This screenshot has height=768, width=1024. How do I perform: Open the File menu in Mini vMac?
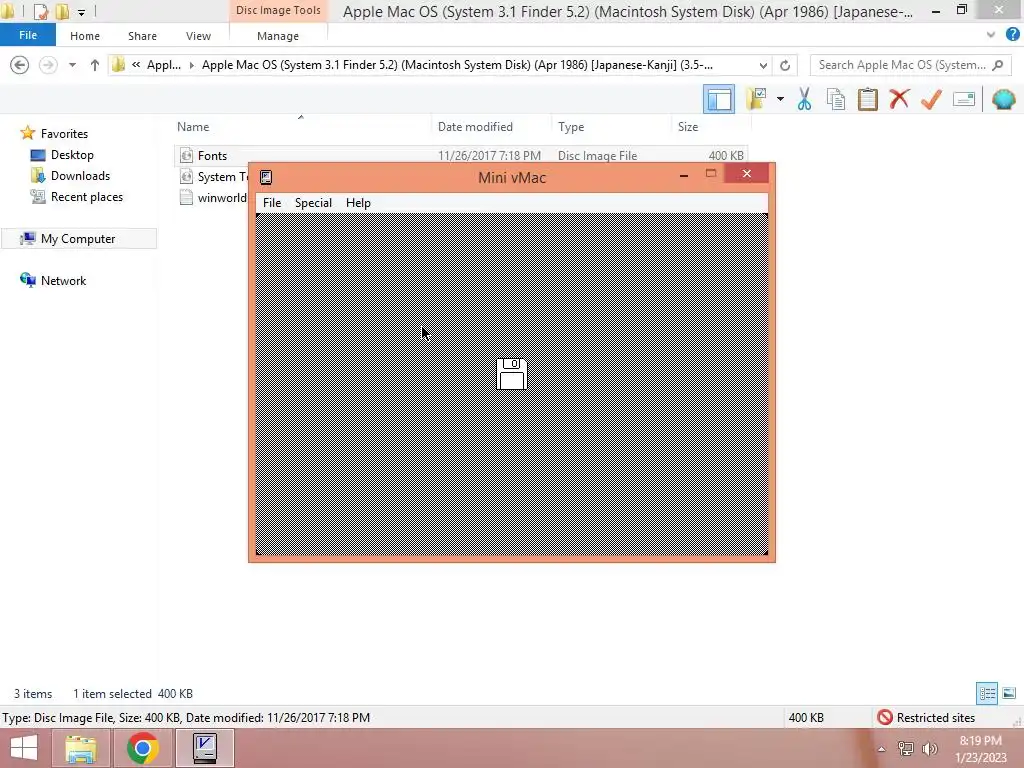point(272,202)
